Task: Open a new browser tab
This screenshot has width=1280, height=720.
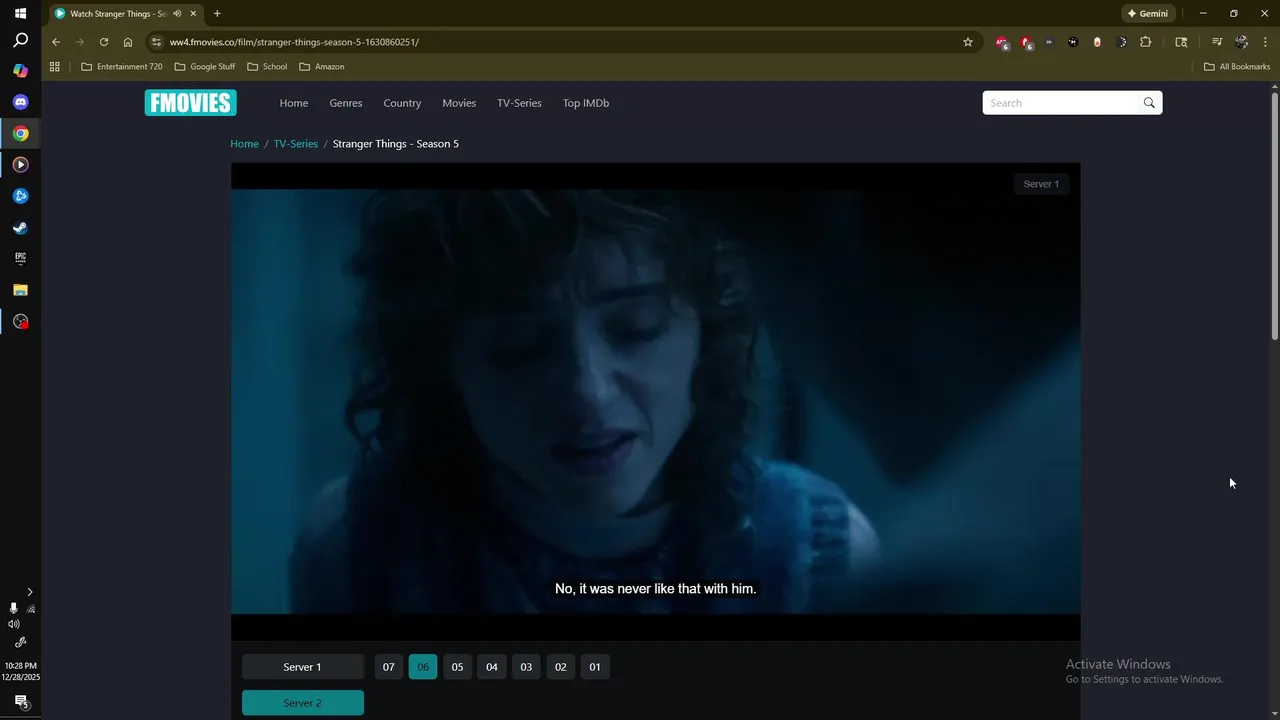Action: click(x=217, y=14)
